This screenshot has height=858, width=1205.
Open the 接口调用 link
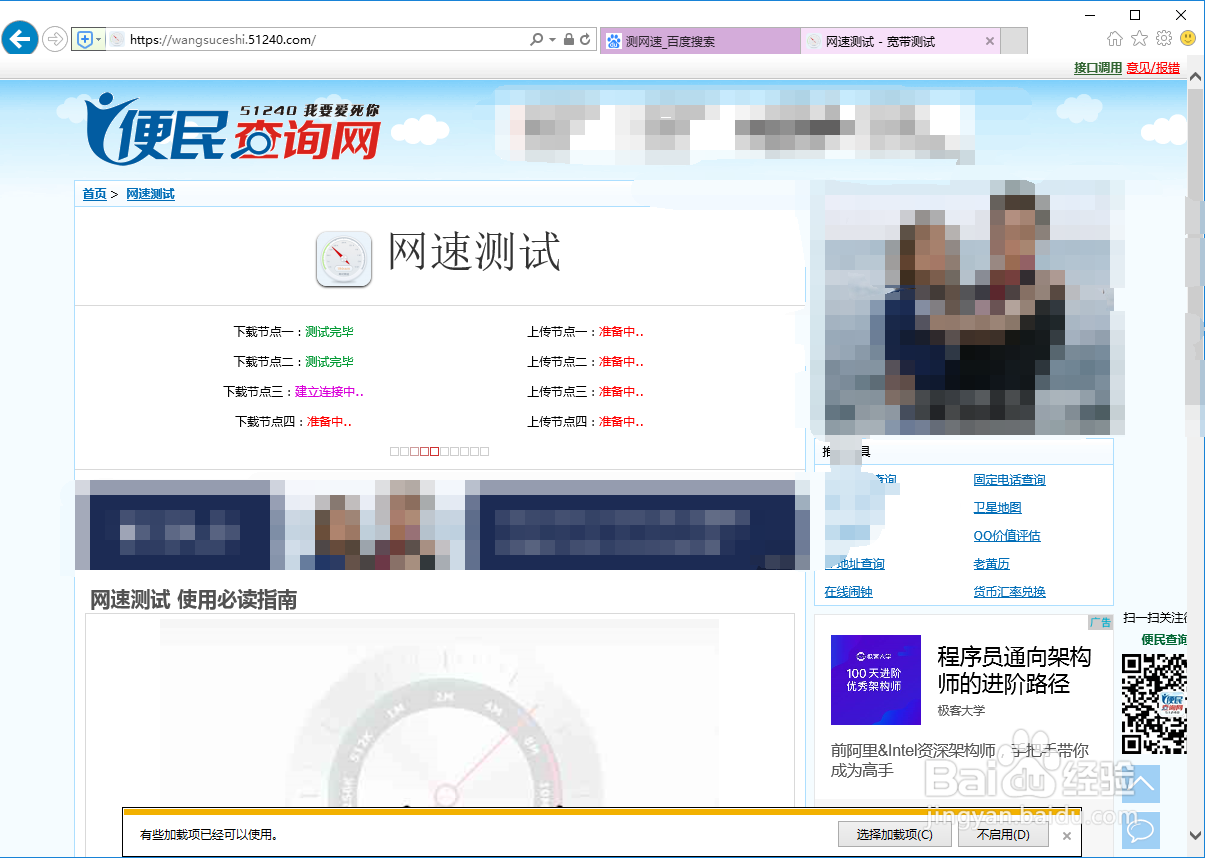coord(1098,68)
